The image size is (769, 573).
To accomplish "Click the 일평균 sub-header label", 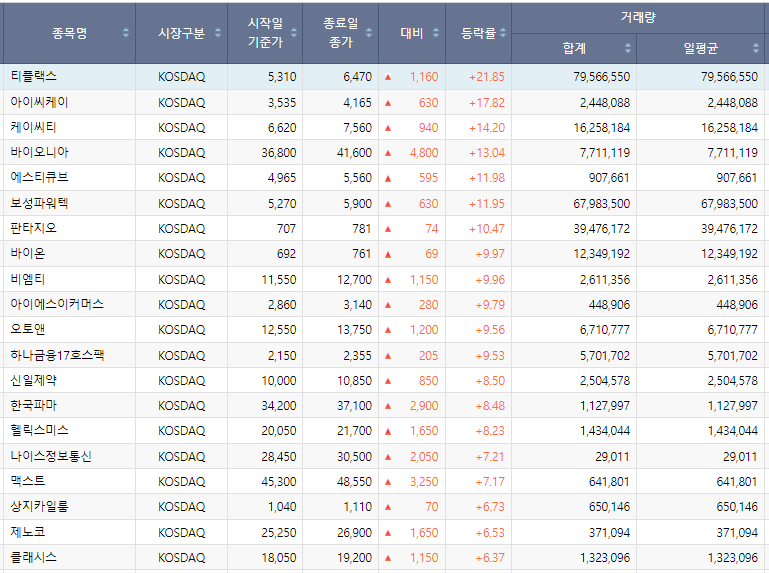I will coord(701,48).
